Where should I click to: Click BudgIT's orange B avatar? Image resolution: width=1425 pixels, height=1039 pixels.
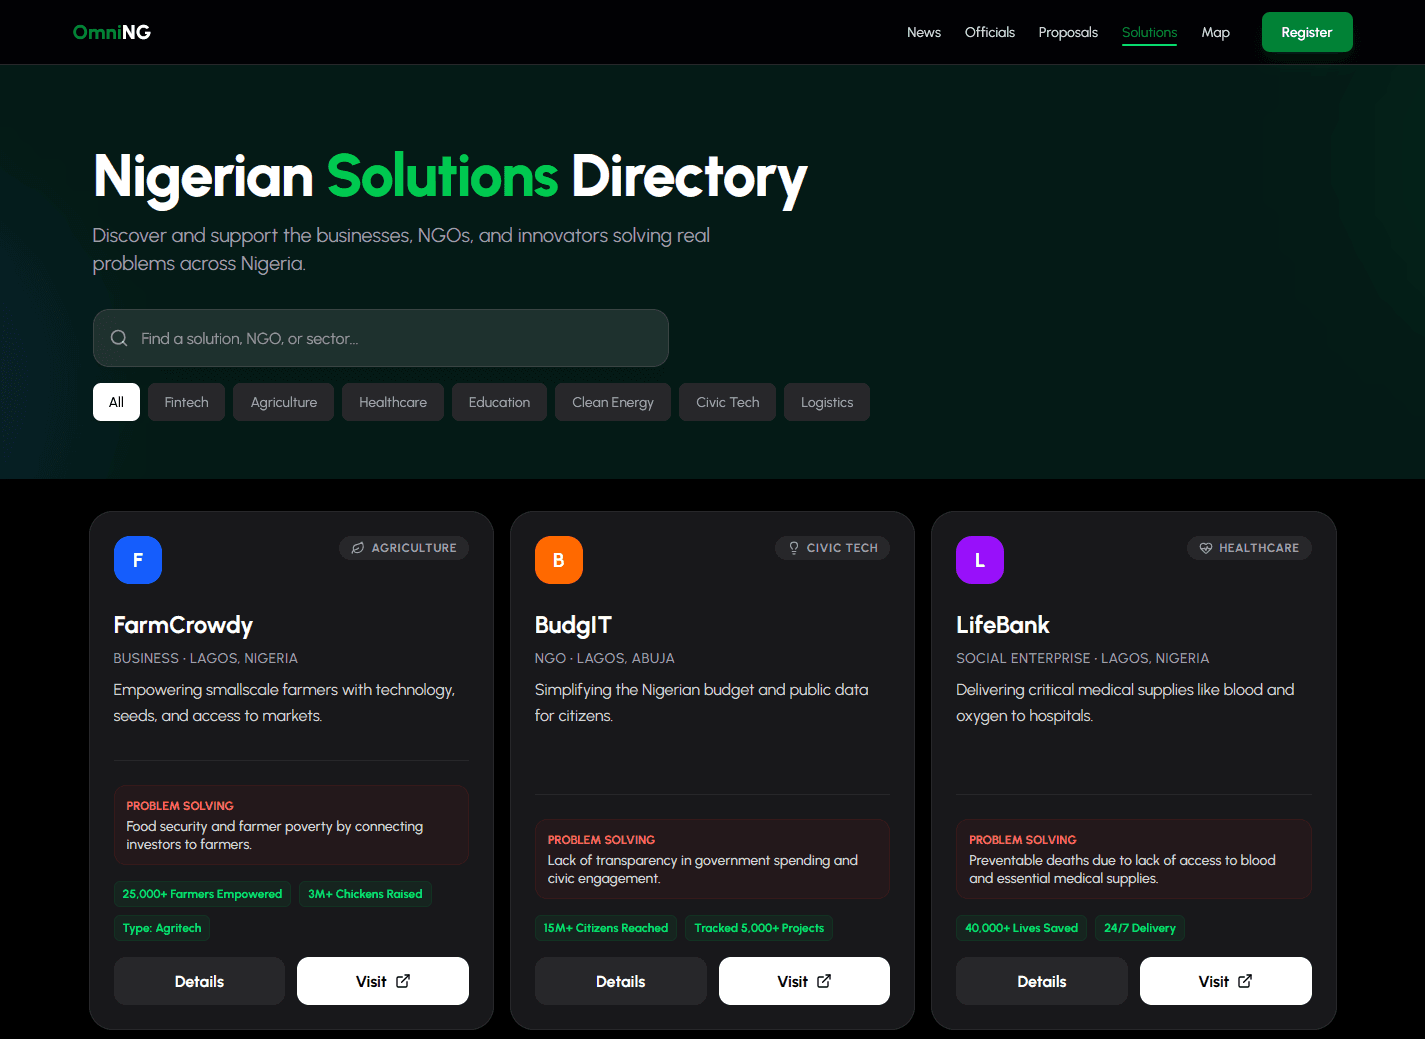(x=559, y=560)
